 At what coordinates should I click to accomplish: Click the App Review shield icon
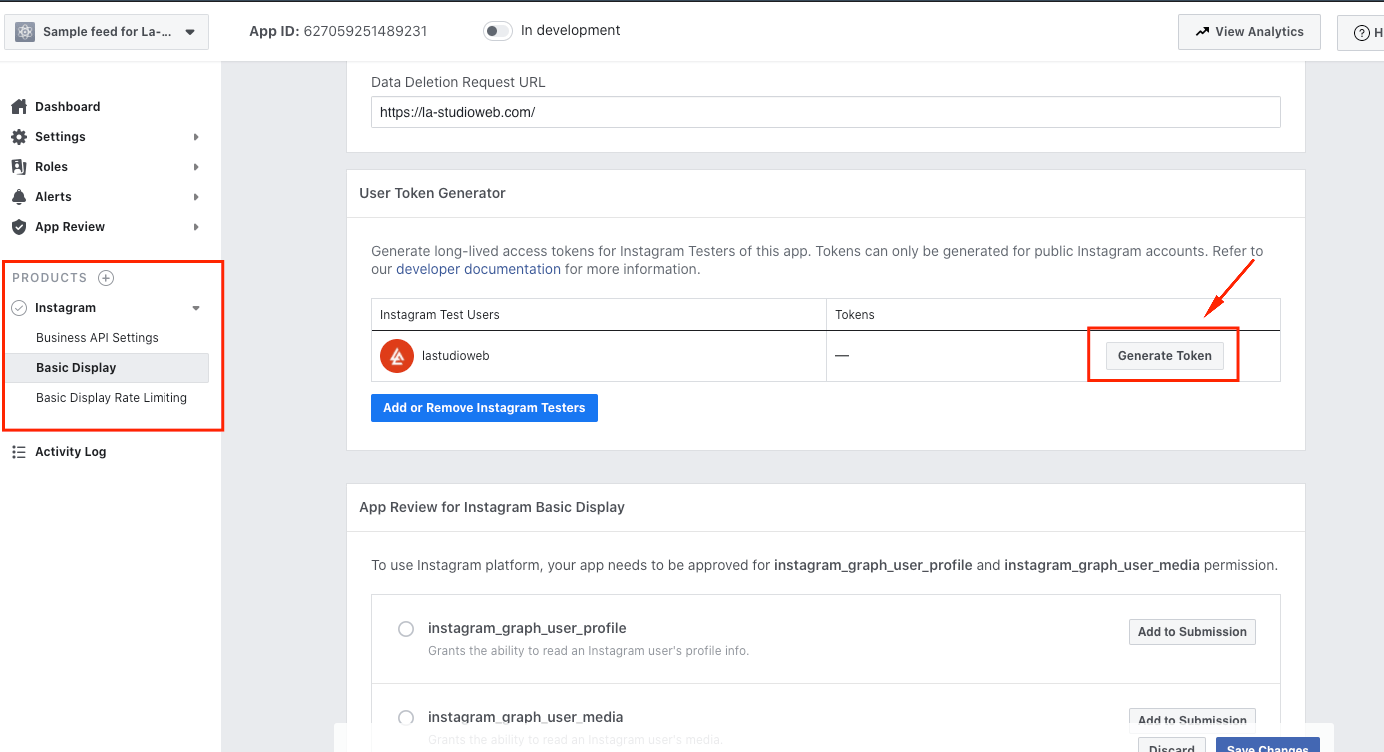pyautogui.click(x=18, y=227)
